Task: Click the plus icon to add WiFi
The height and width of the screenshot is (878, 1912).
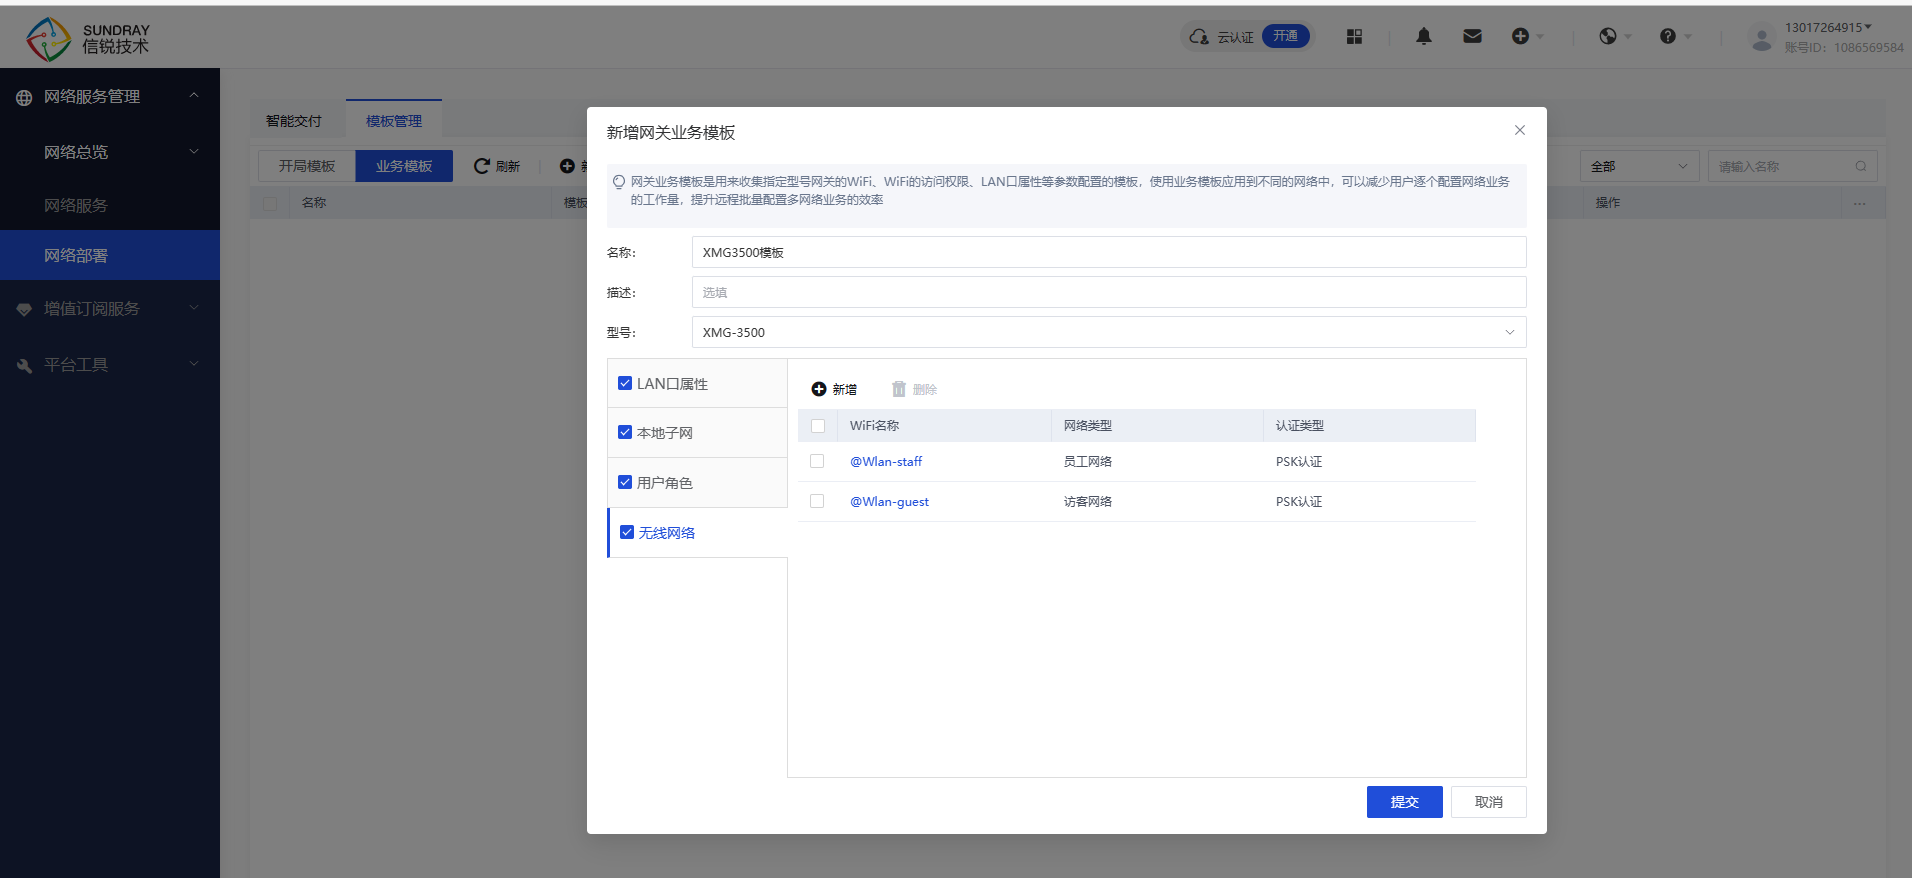Action: tap(819, 389)
